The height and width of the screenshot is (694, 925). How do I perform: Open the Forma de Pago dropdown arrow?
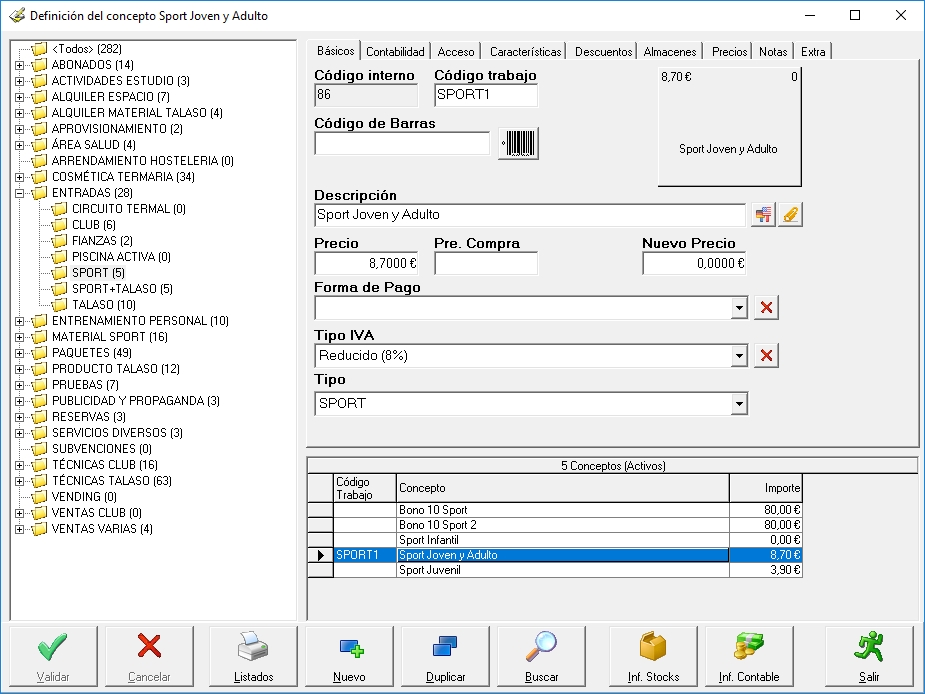[x=739, y=307]
